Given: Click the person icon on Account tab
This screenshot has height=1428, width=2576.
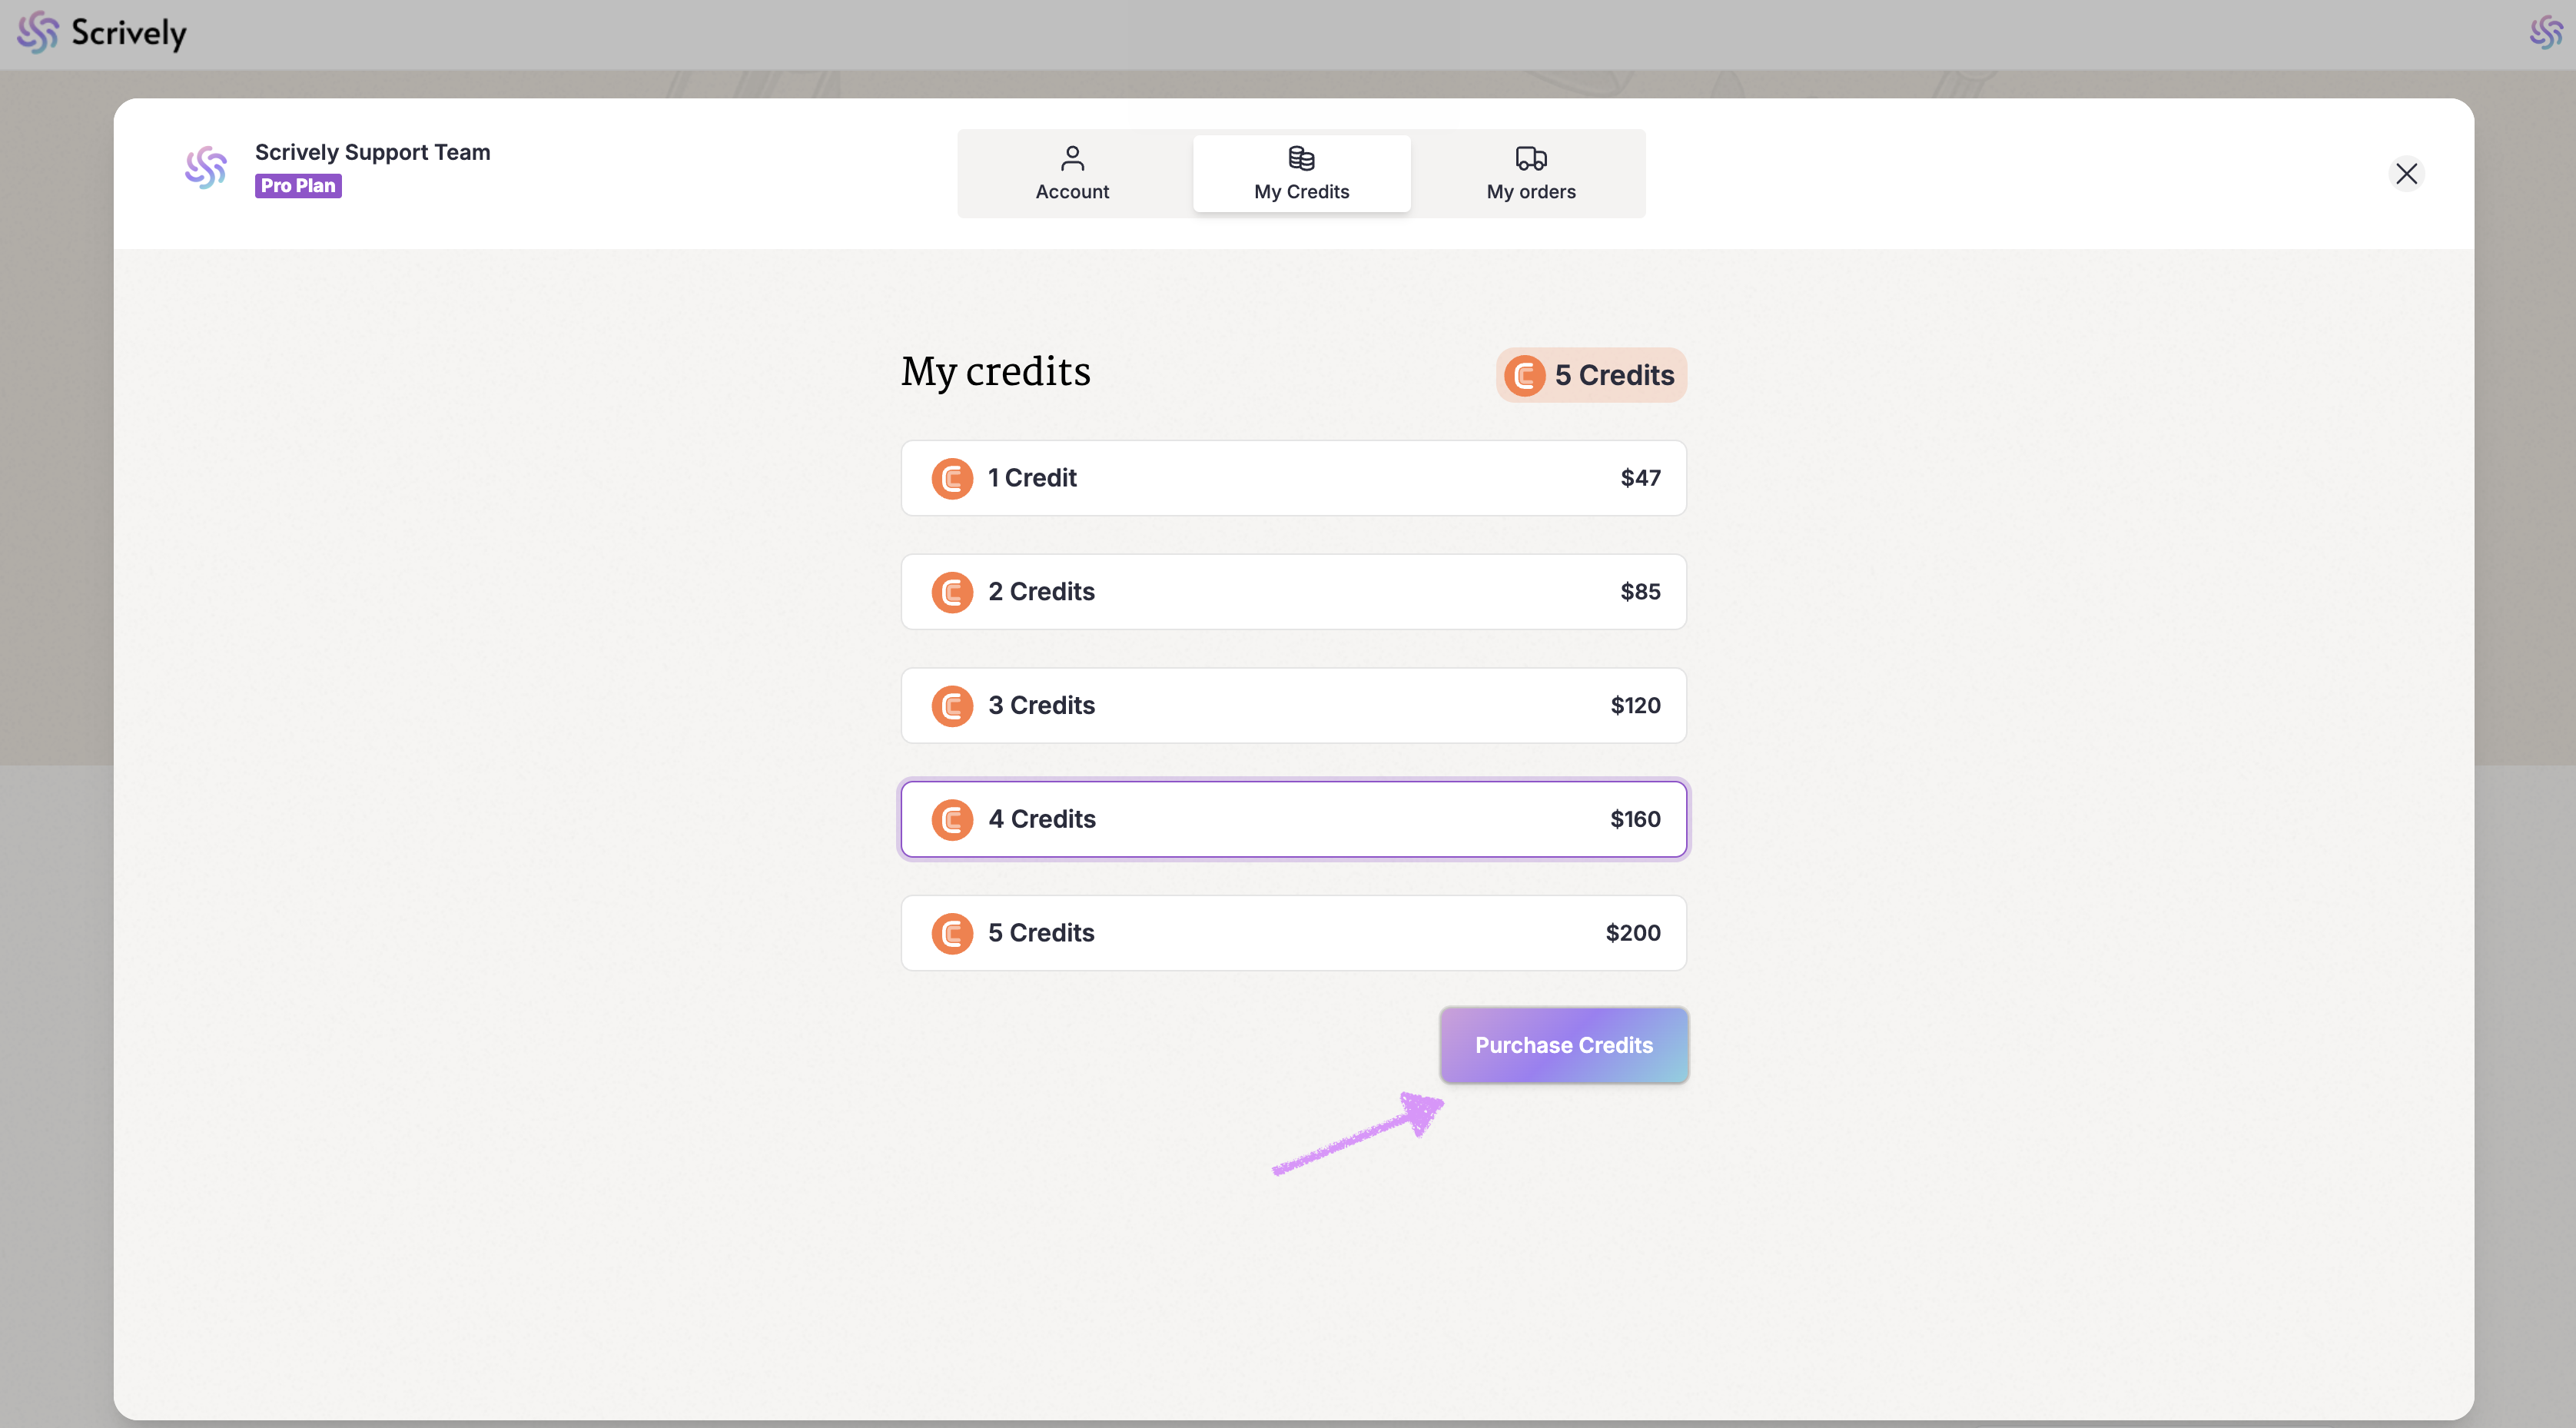Looking at the screenshot, I should [1072, 158].
